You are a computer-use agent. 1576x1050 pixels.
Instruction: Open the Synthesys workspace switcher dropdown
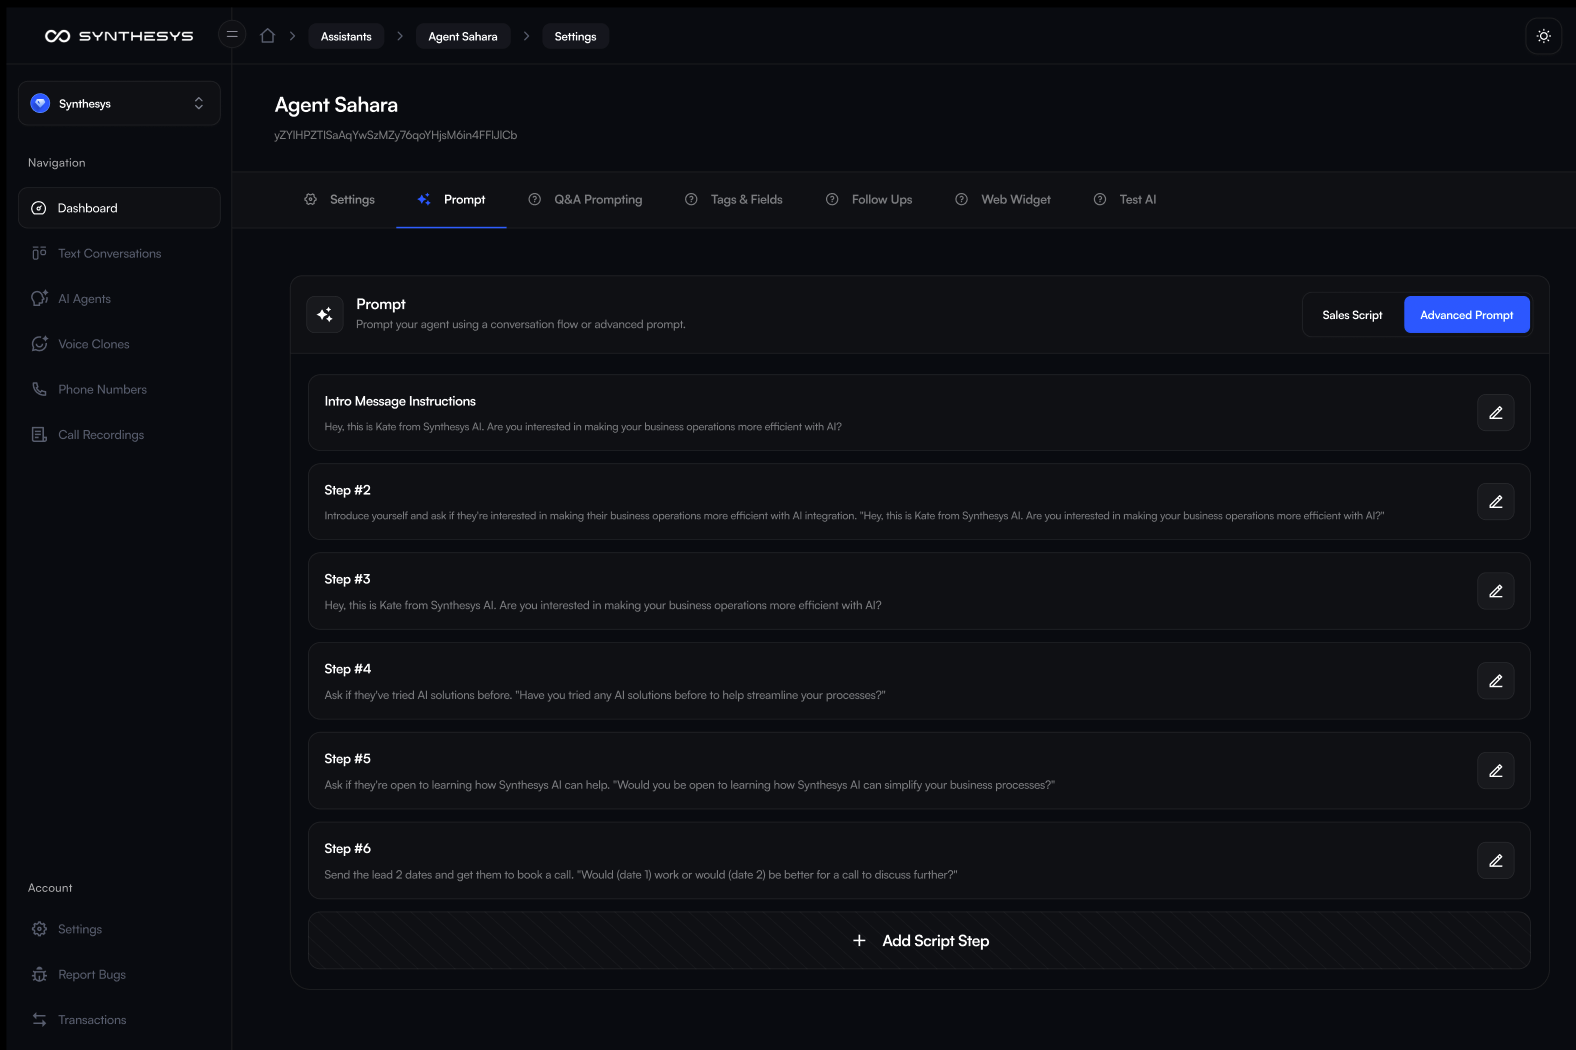coord(119,103)
